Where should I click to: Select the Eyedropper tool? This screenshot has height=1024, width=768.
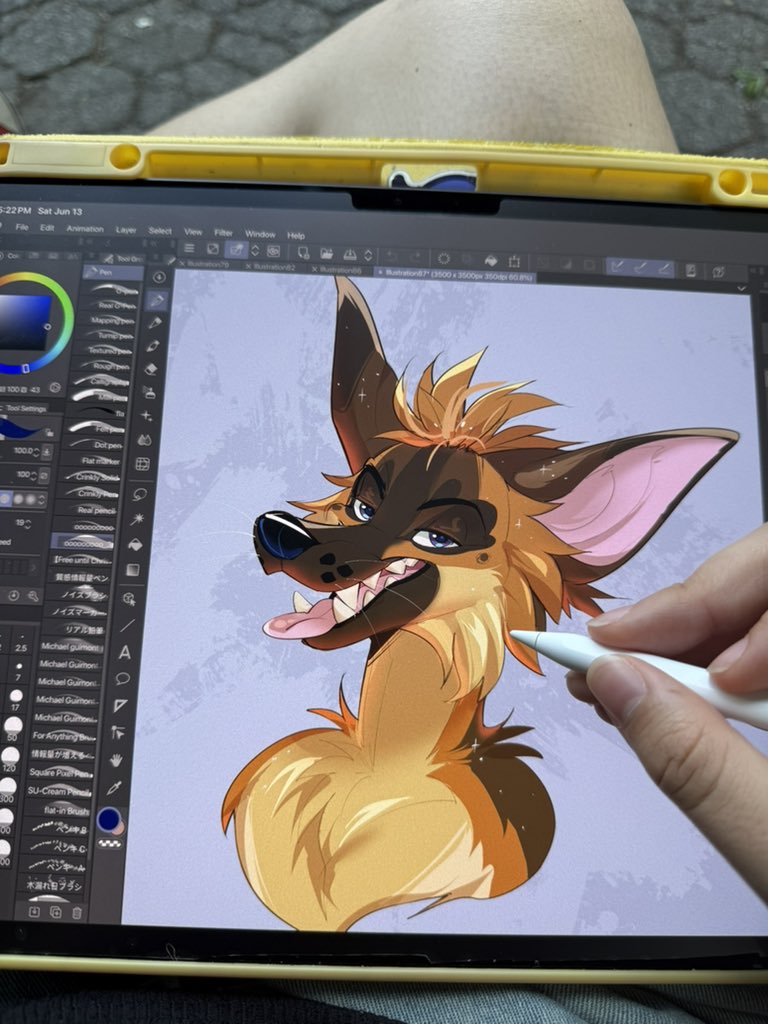[114, 788]
